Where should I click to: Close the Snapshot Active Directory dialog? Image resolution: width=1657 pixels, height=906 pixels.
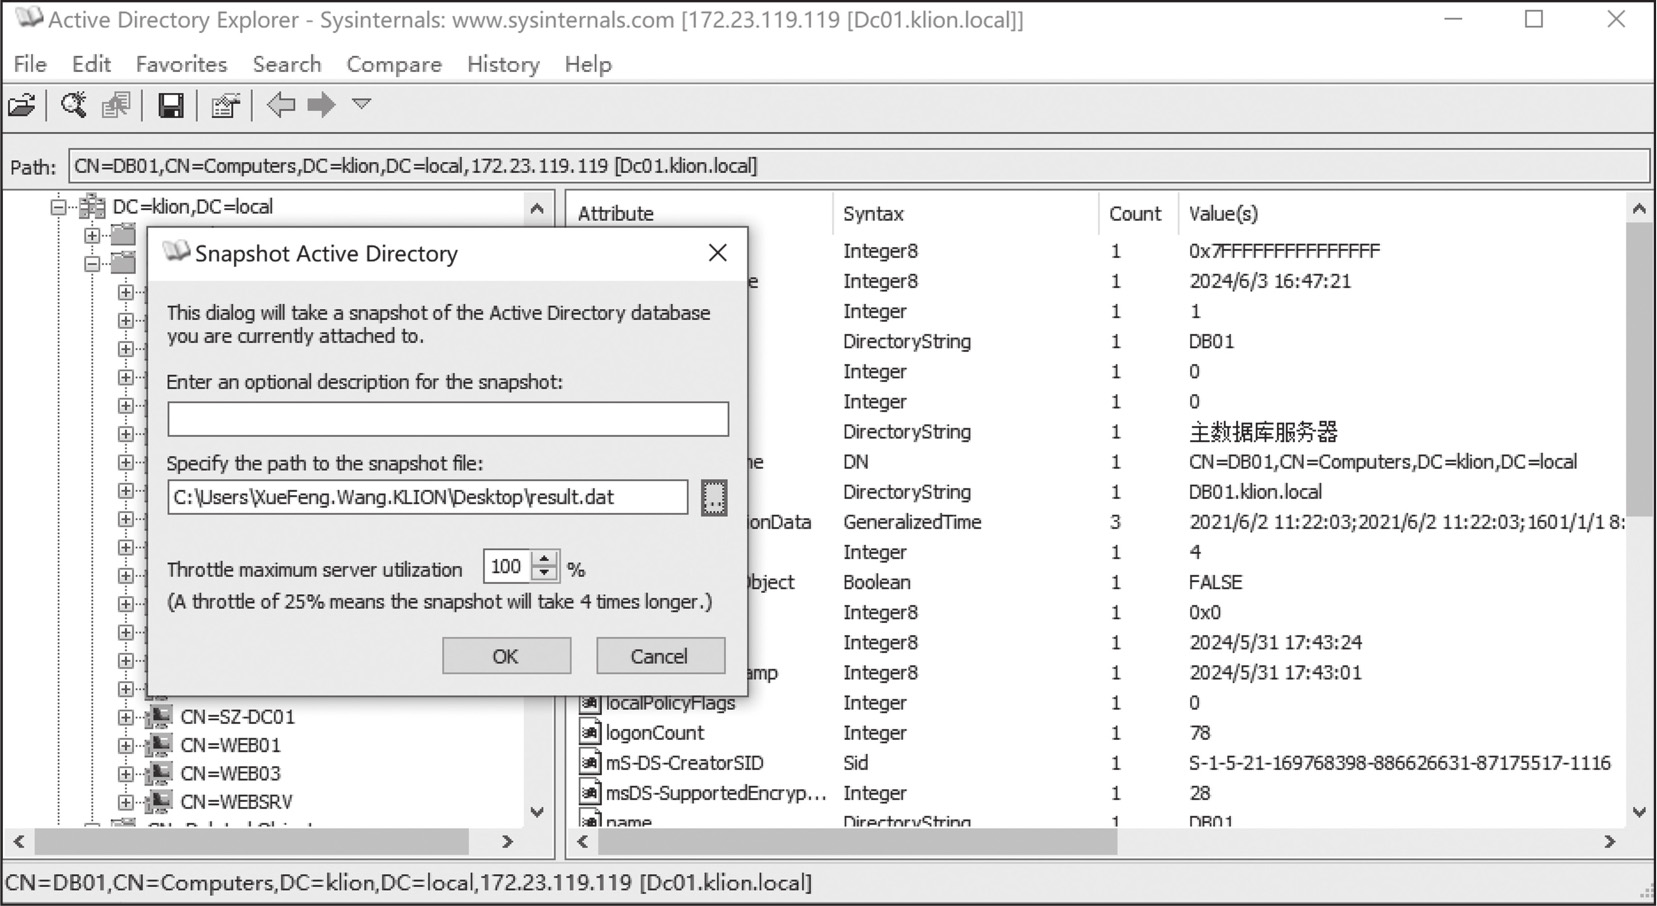click(x=718, y=253)
